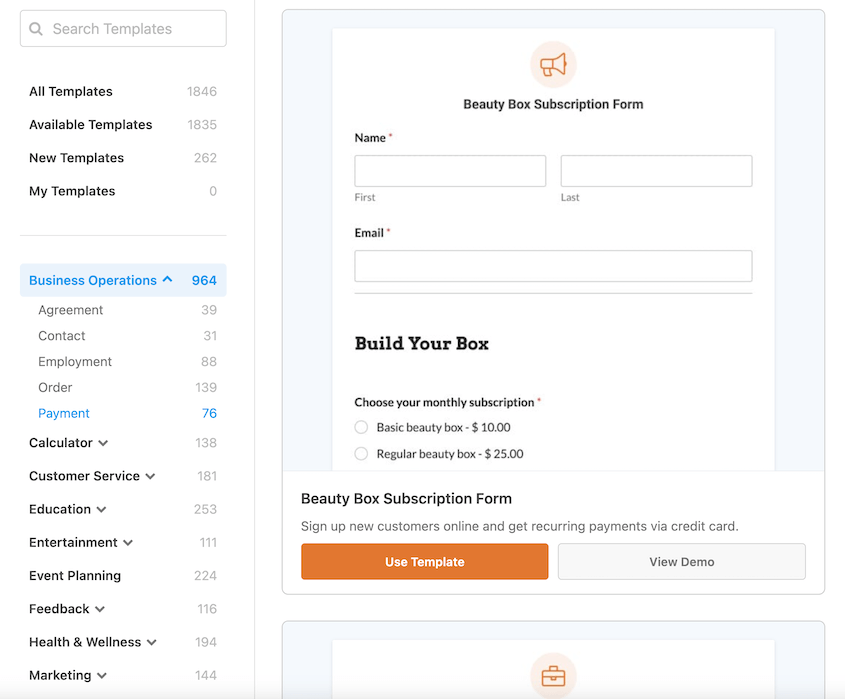Focus the Search Templates input field
Image resolution: width=845 pixels, height=699 pixels.
123,29
